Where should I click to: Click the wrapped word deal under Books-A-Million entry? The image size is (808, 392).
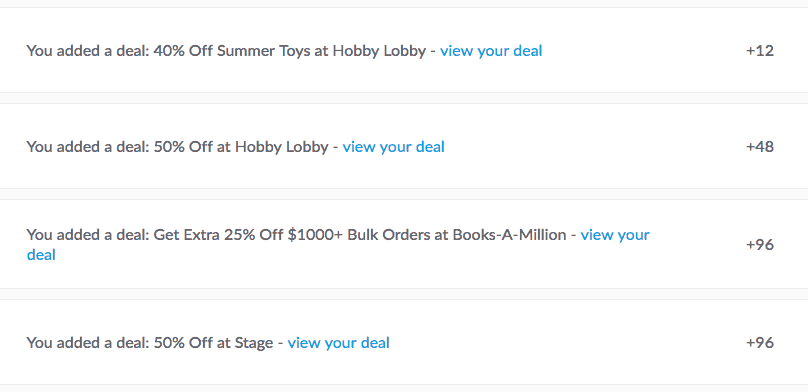click(x=41, y=254)
